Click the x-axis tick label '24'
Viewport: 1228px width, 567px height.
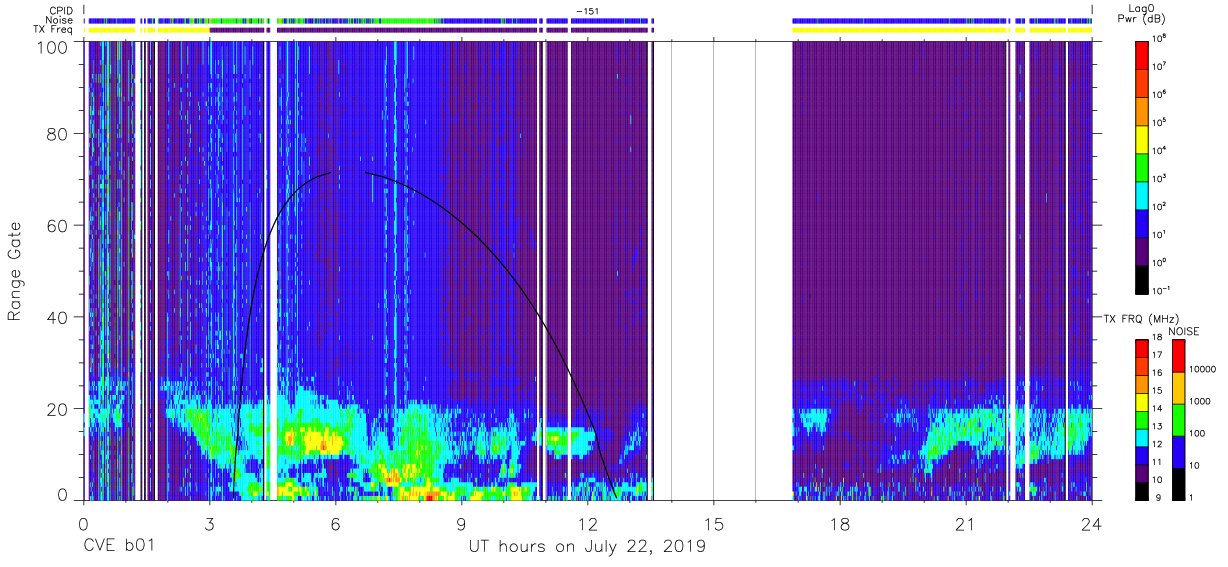1091,524
